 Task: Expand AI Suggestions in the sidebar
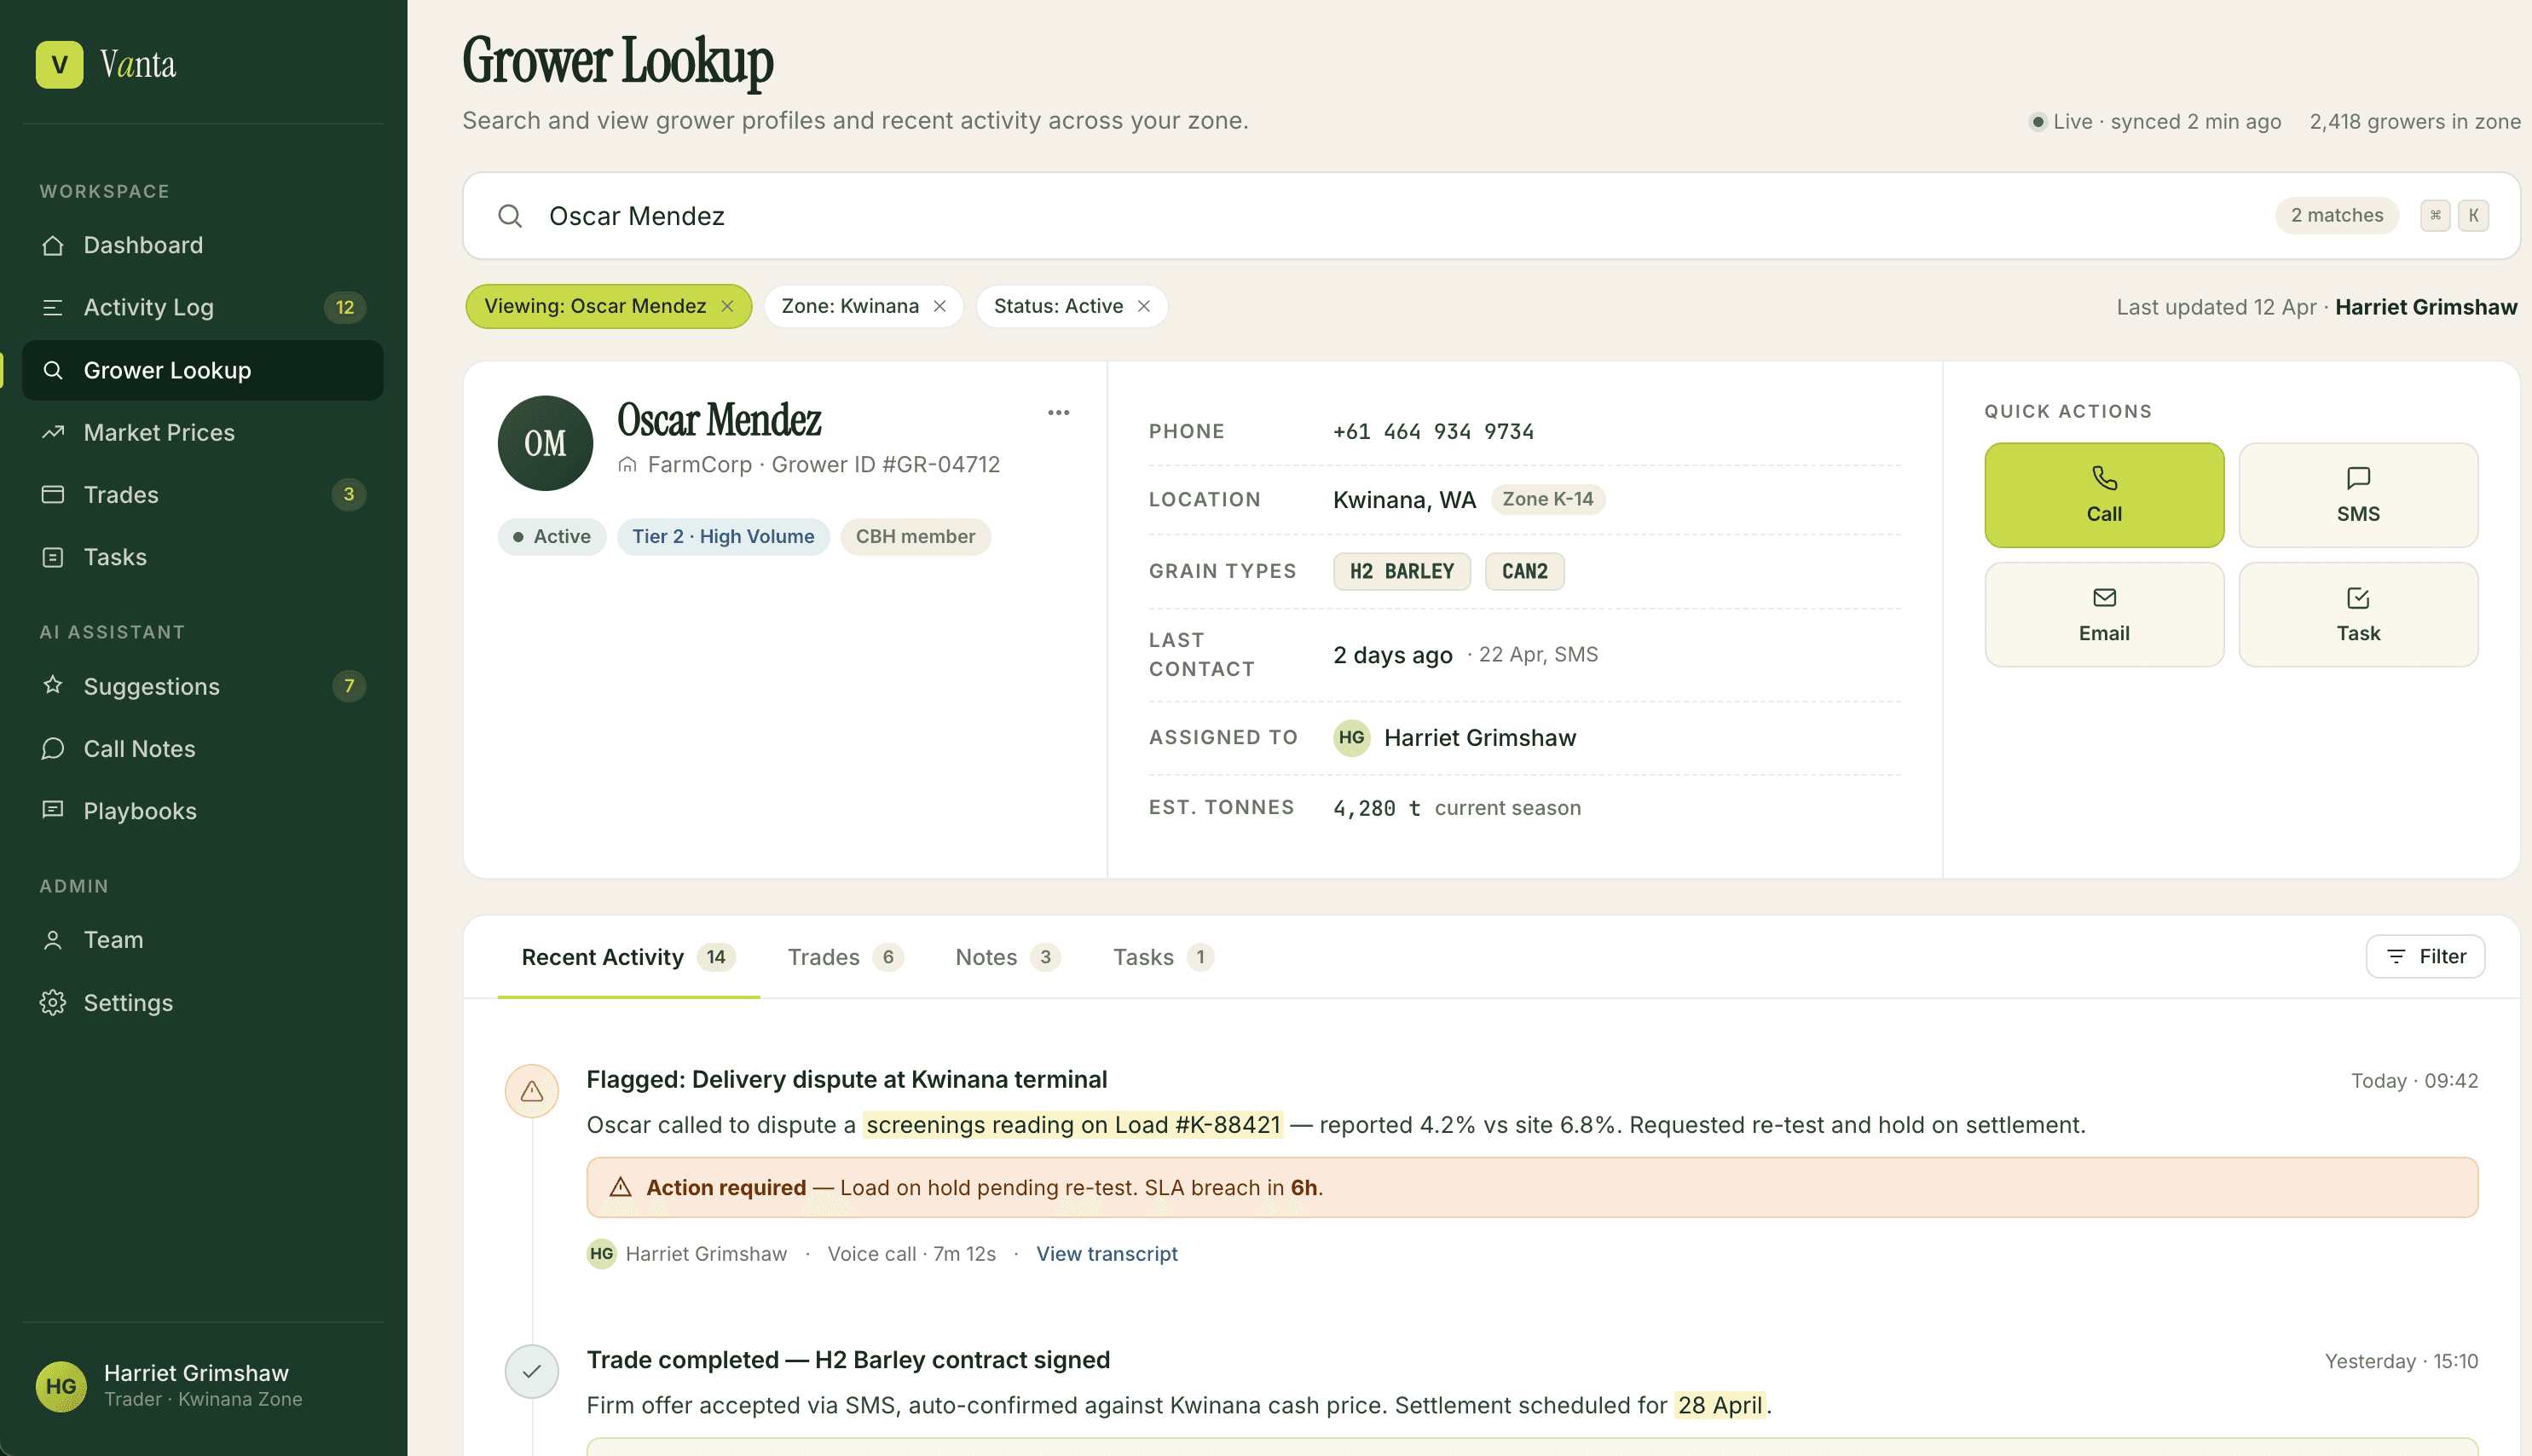pos(151,686)
